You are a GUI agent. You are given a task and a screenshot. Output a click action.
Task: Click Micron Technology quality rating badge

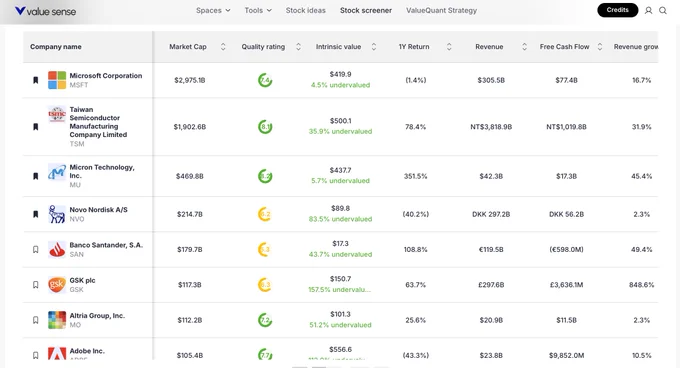(265, 176)
